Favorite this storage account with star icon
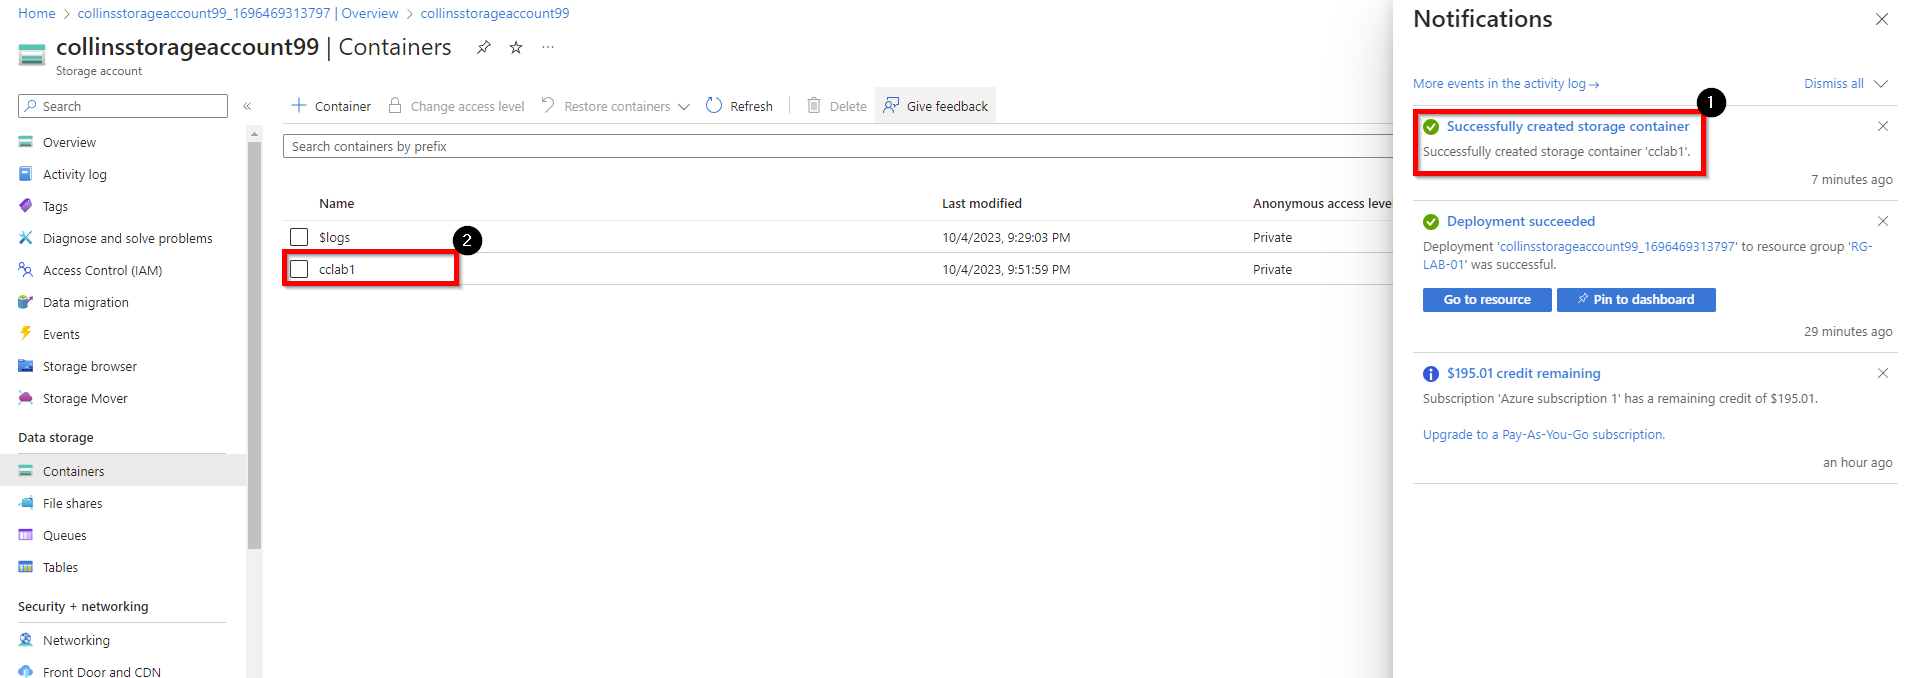The width and height of the screenshot is (1918, 678). click(516, 47)
